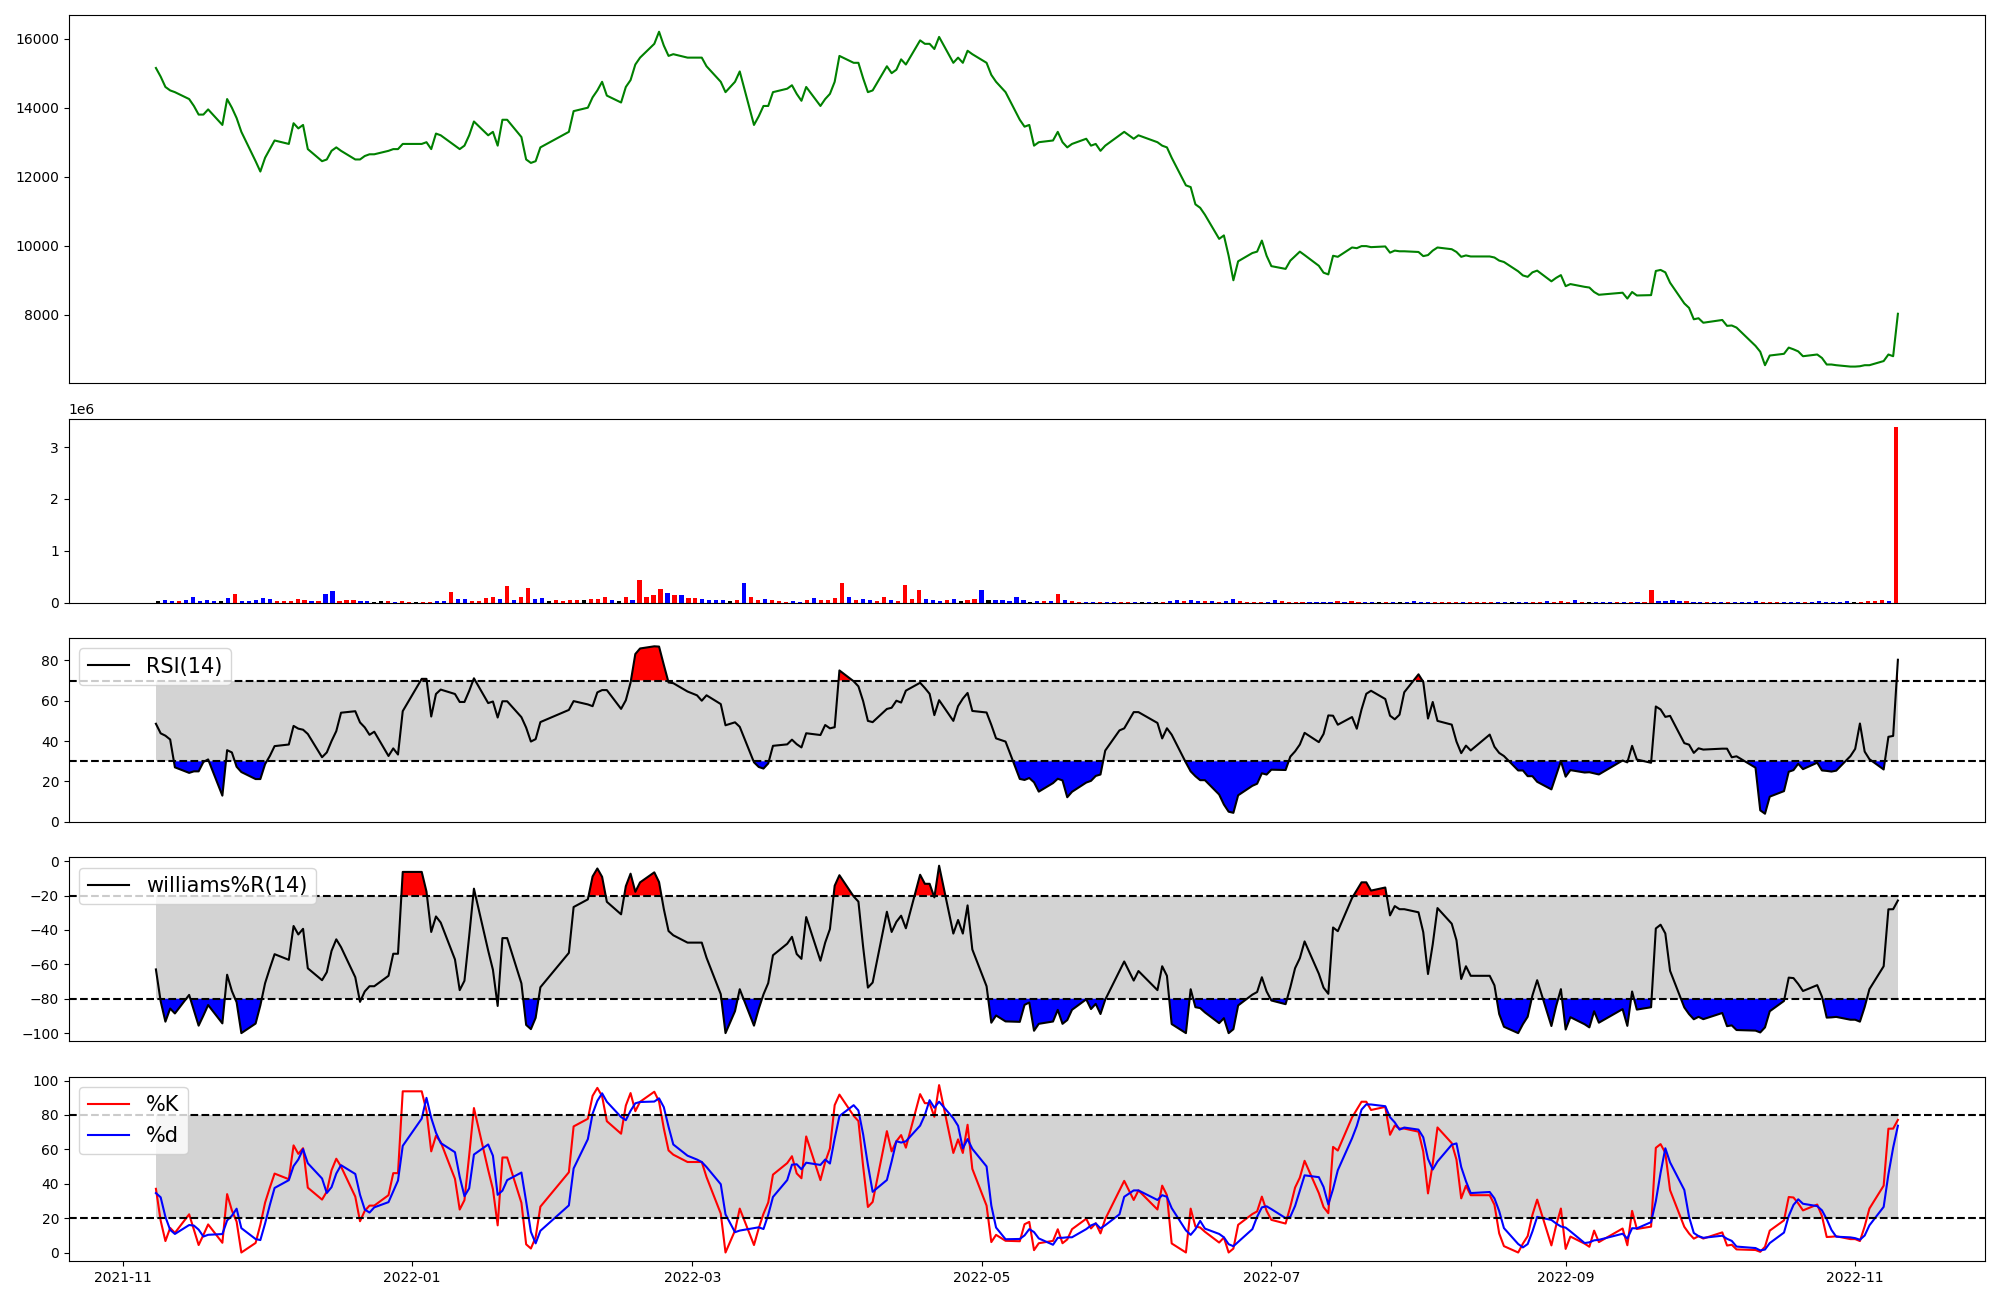The height and width of the screenshot is (1300, 2000).
Task: Click the 100 tick on stochastic chart axis
Action: [48, 1081]
